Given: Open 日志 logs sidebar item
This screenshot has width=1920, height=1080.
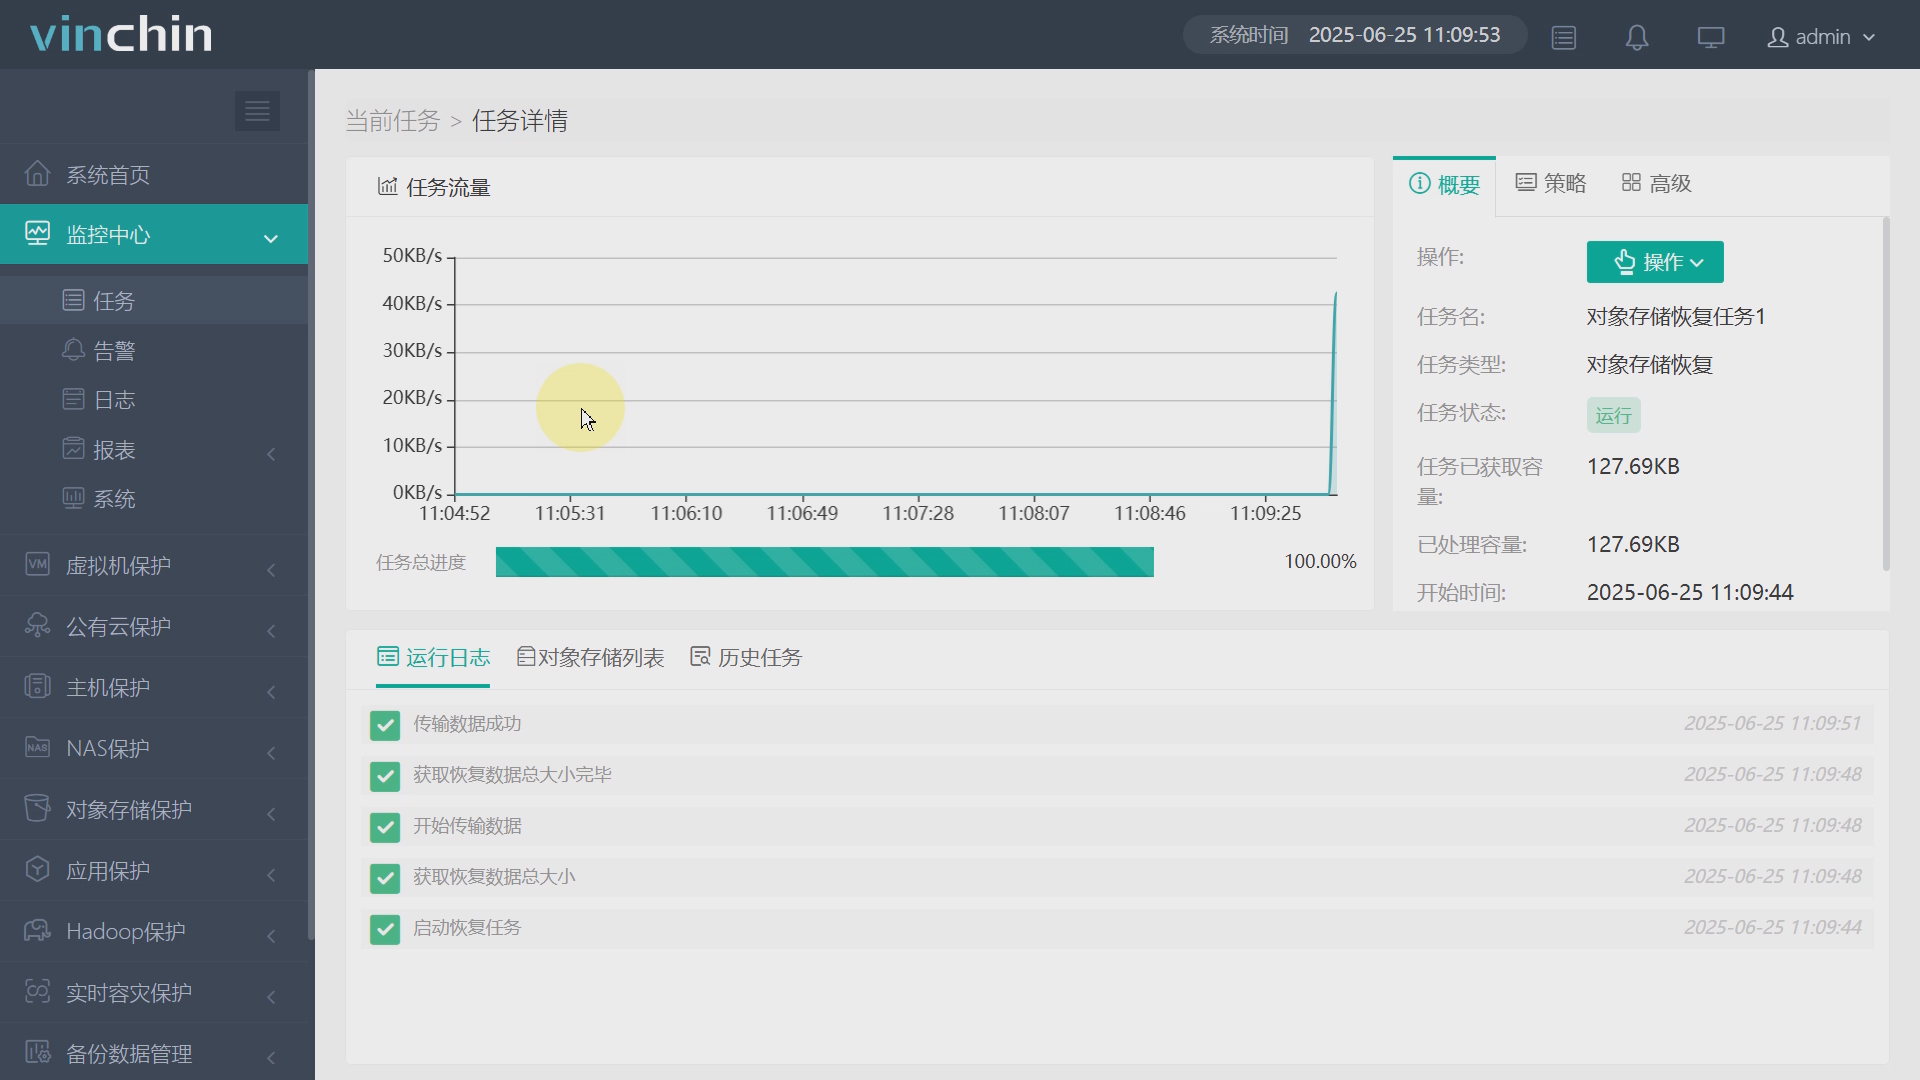Looking at the screenshot, I should coord(113,400).
